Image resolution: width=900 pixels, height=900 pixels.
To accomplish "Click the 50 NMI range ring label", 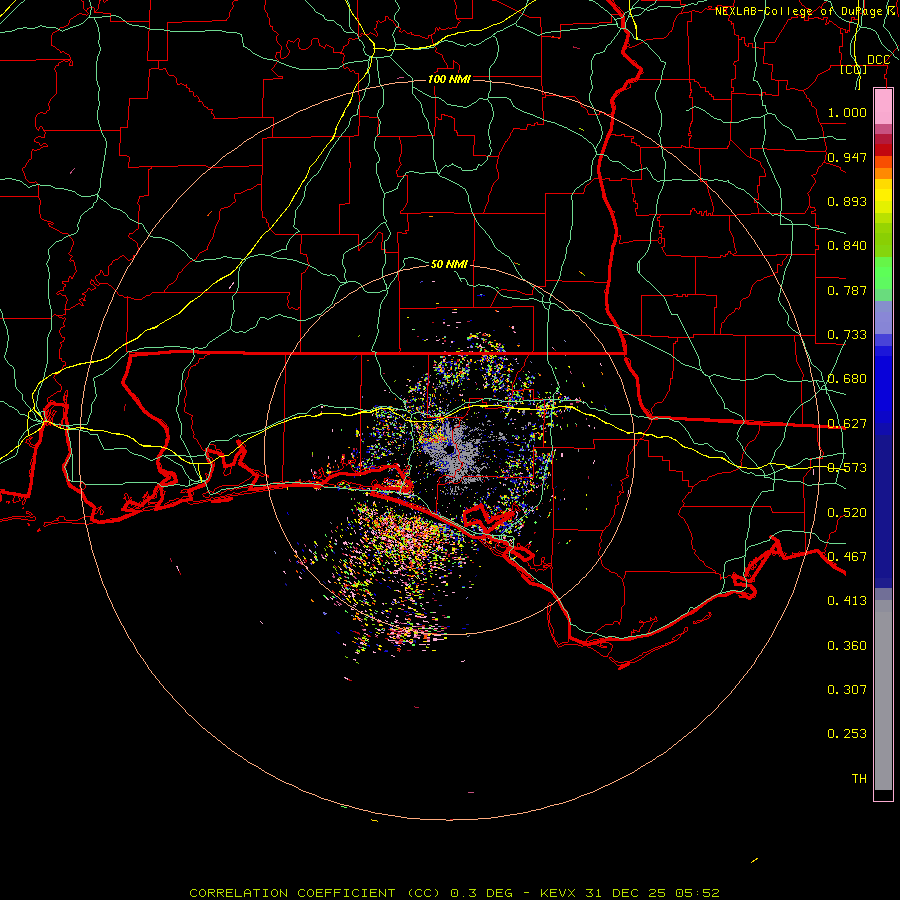I will coord(449,264).
